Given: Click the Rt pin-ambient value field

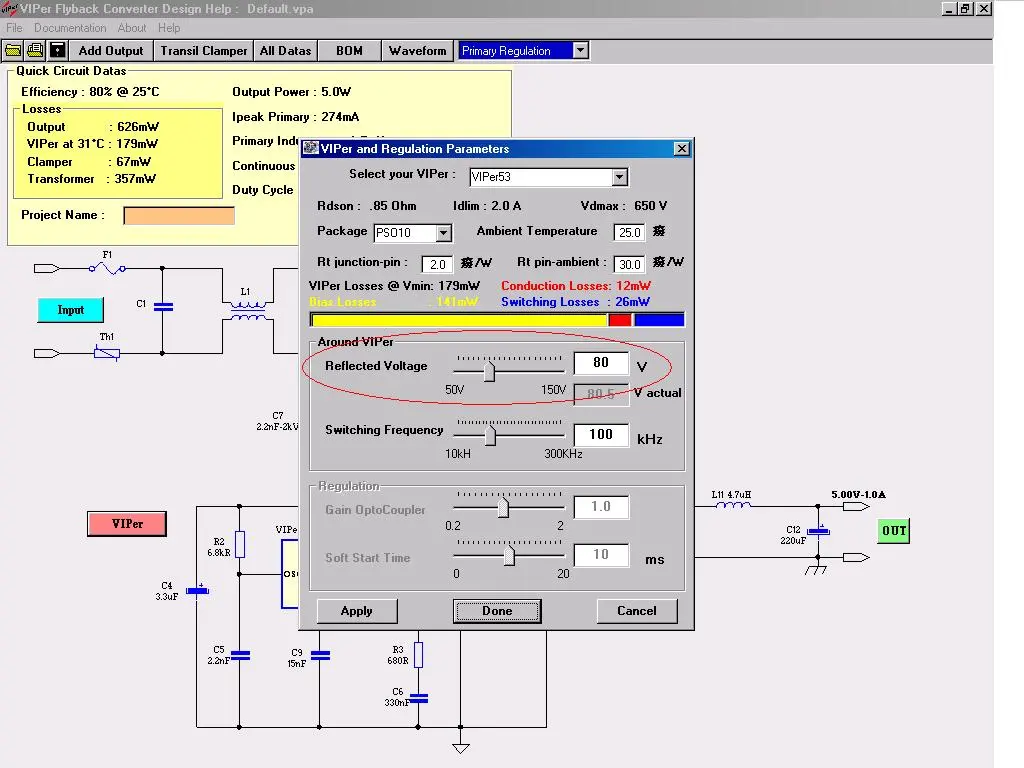Looking at the screenshot, I should [630, 264].
